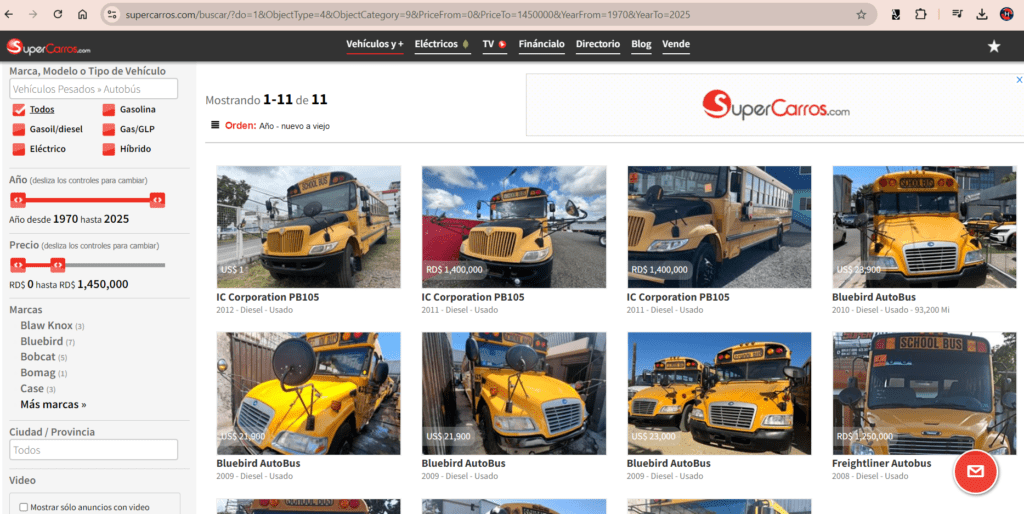Click the right year slider handle

point(157,201)
